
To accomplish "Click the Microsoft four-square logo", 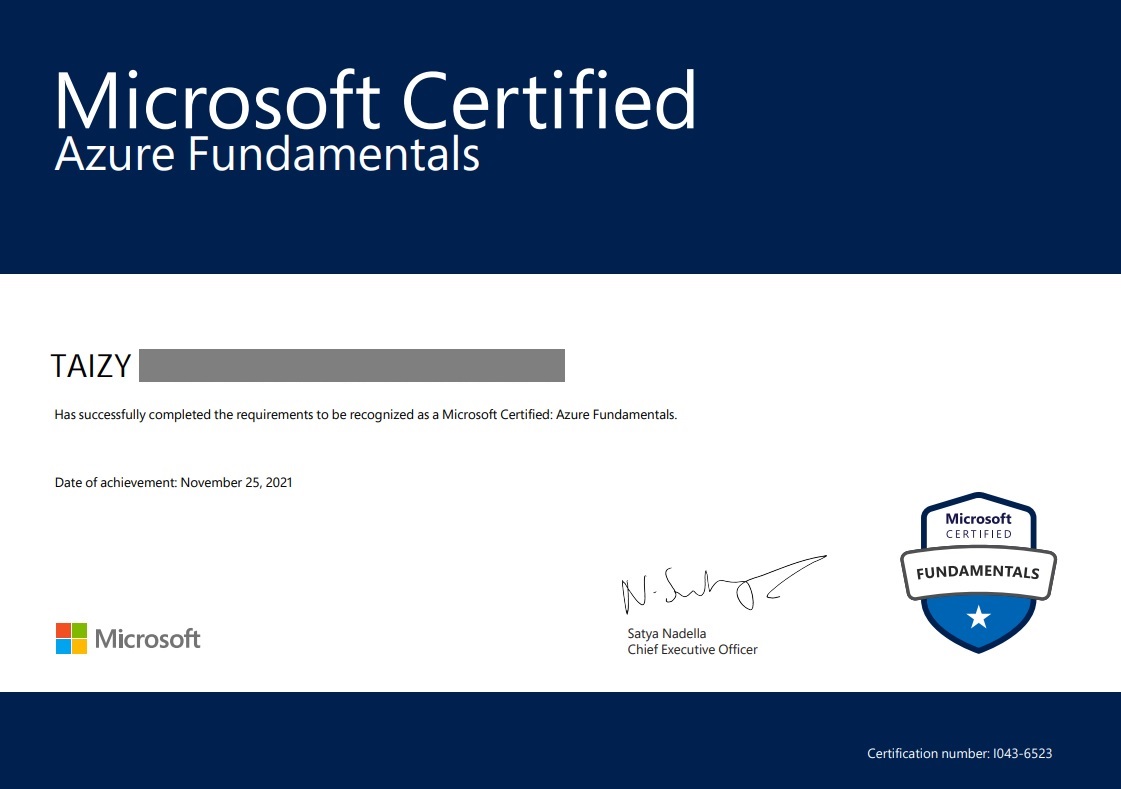I will 71,638.
